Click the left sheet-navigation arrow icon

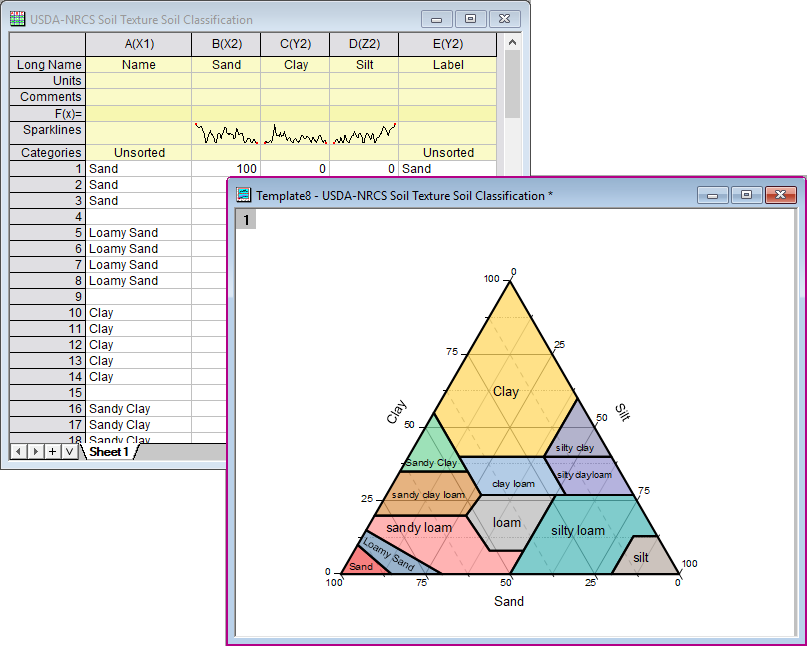click(x=16, y=452)
